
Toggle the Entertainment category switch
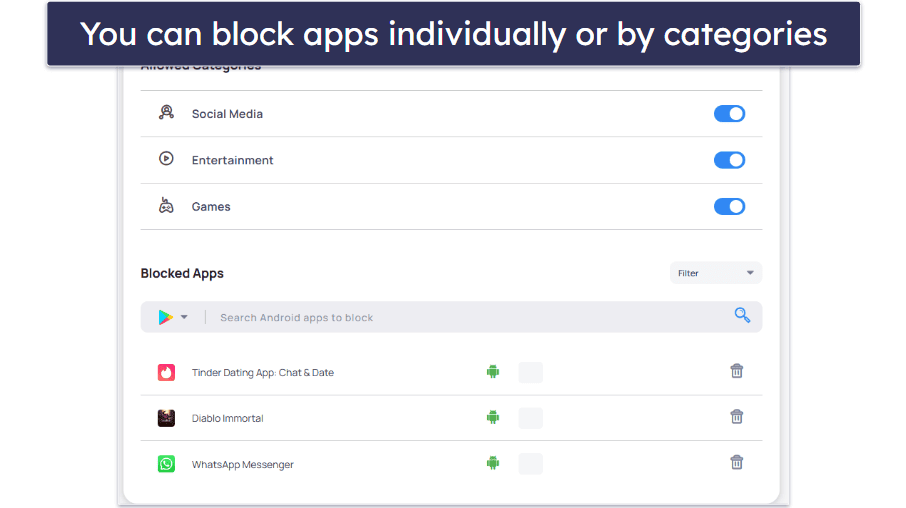729,160
